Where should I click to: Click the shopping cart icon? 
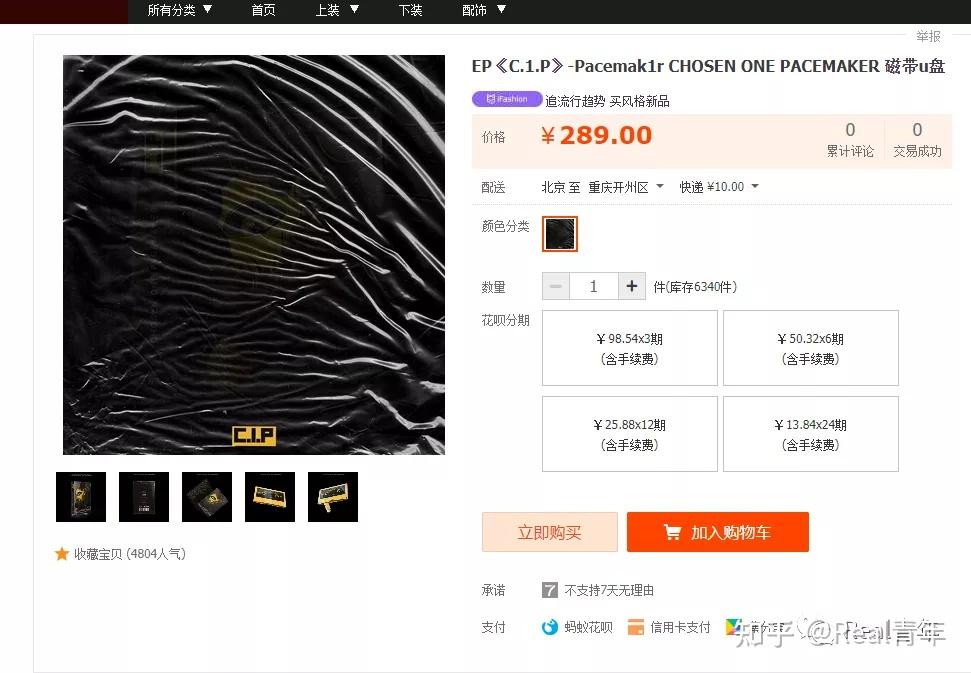(x=672, y=532)
